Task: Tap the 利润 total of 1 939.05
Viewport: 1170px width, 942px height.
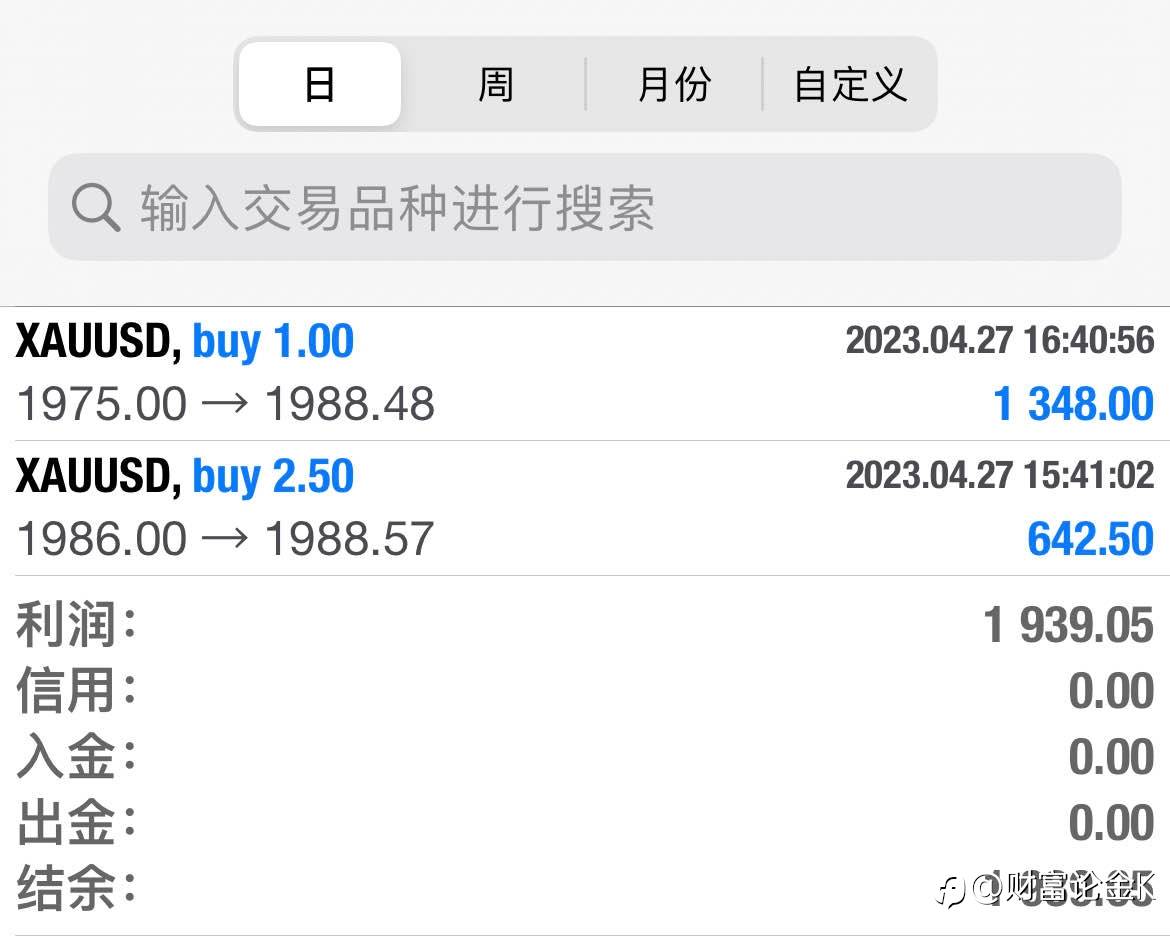Action: point(1068,626)
